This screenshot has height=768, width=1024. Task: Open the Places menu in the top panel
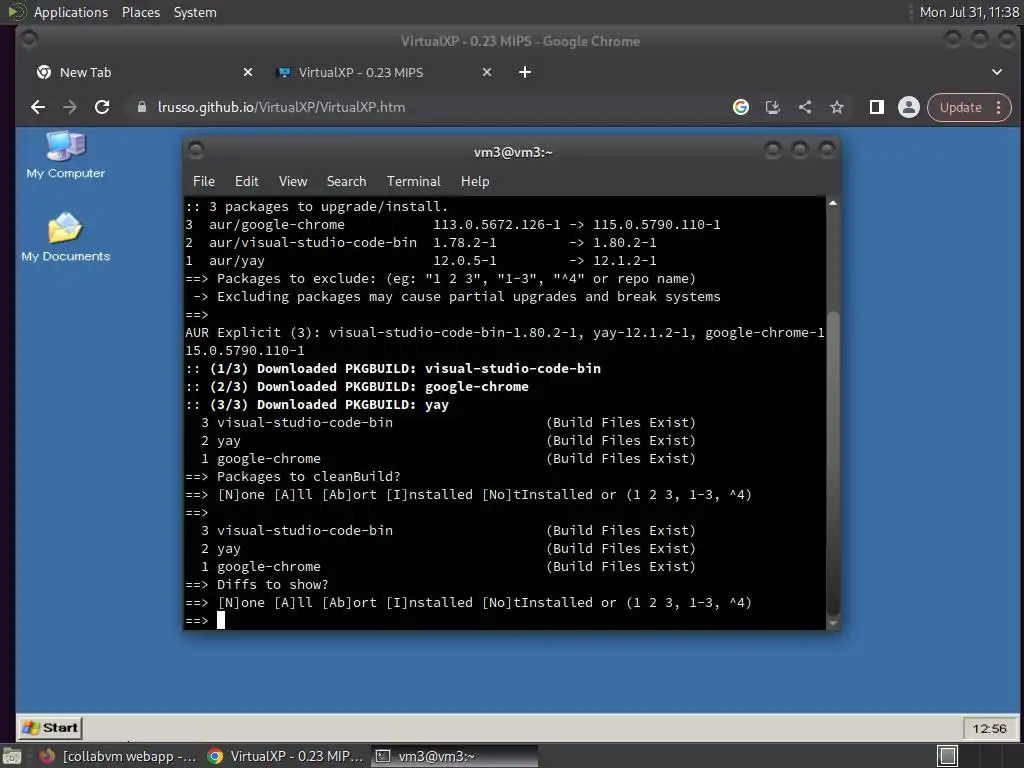tap(141, 12)
